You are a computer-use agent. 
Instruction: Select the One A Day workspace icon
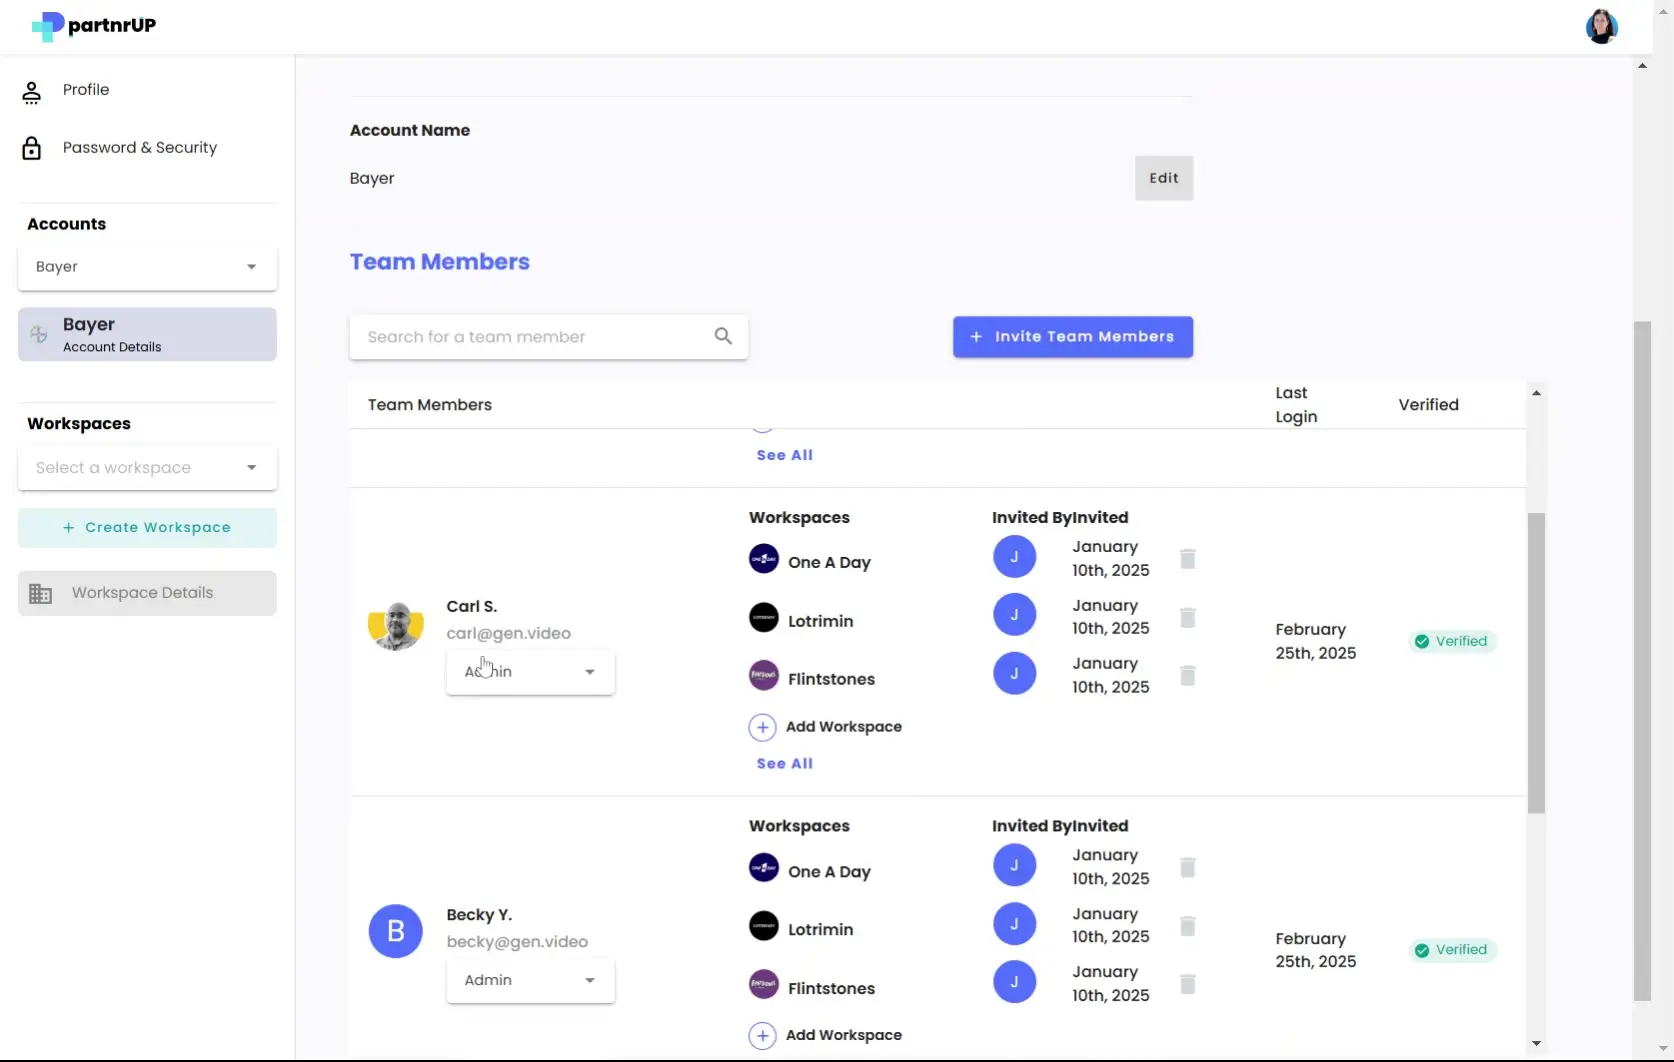[x=763, y=560]
